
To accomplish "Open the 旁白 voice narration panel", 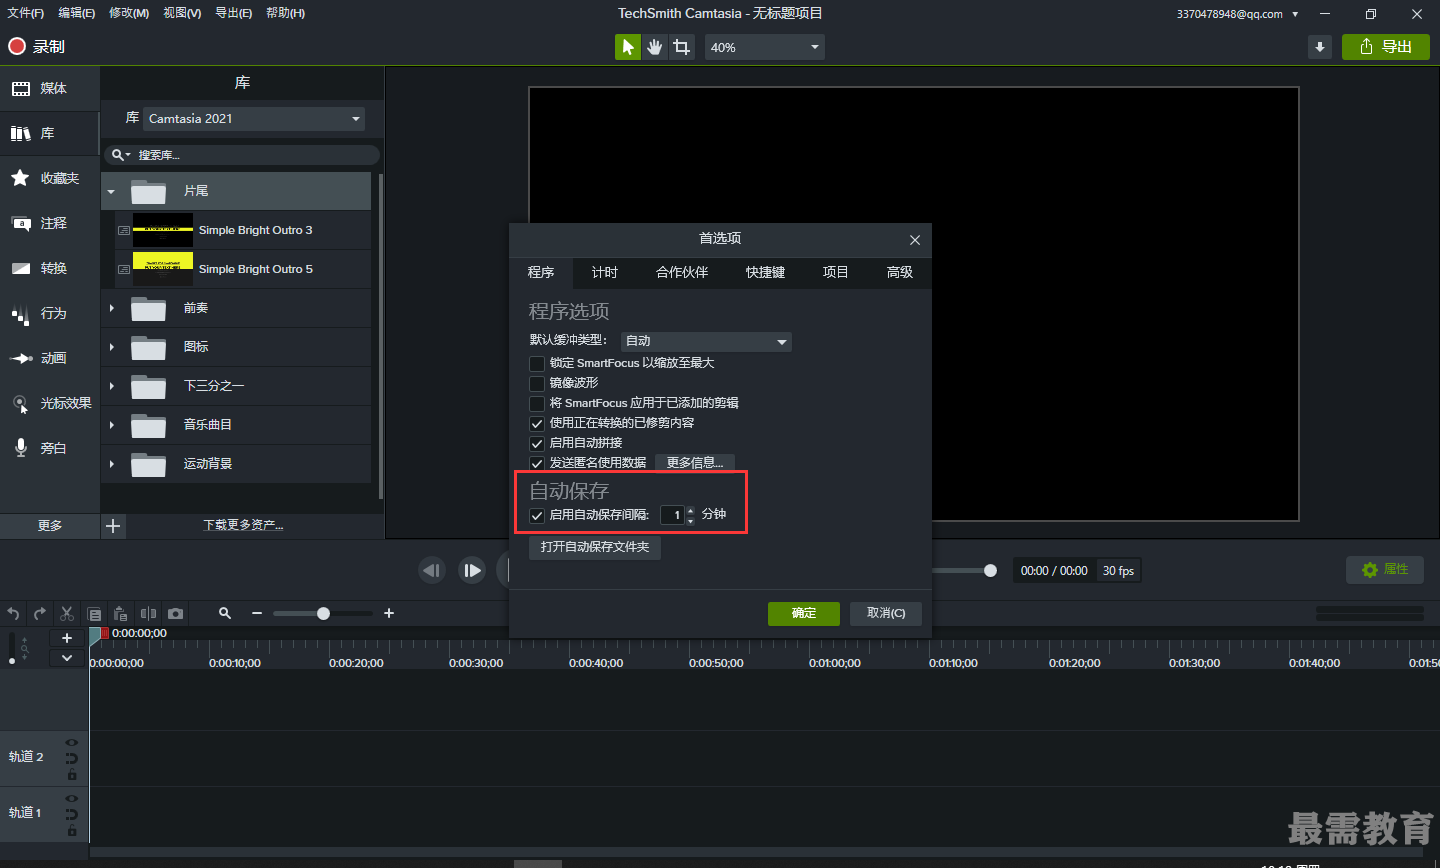I will coord(50,448).
